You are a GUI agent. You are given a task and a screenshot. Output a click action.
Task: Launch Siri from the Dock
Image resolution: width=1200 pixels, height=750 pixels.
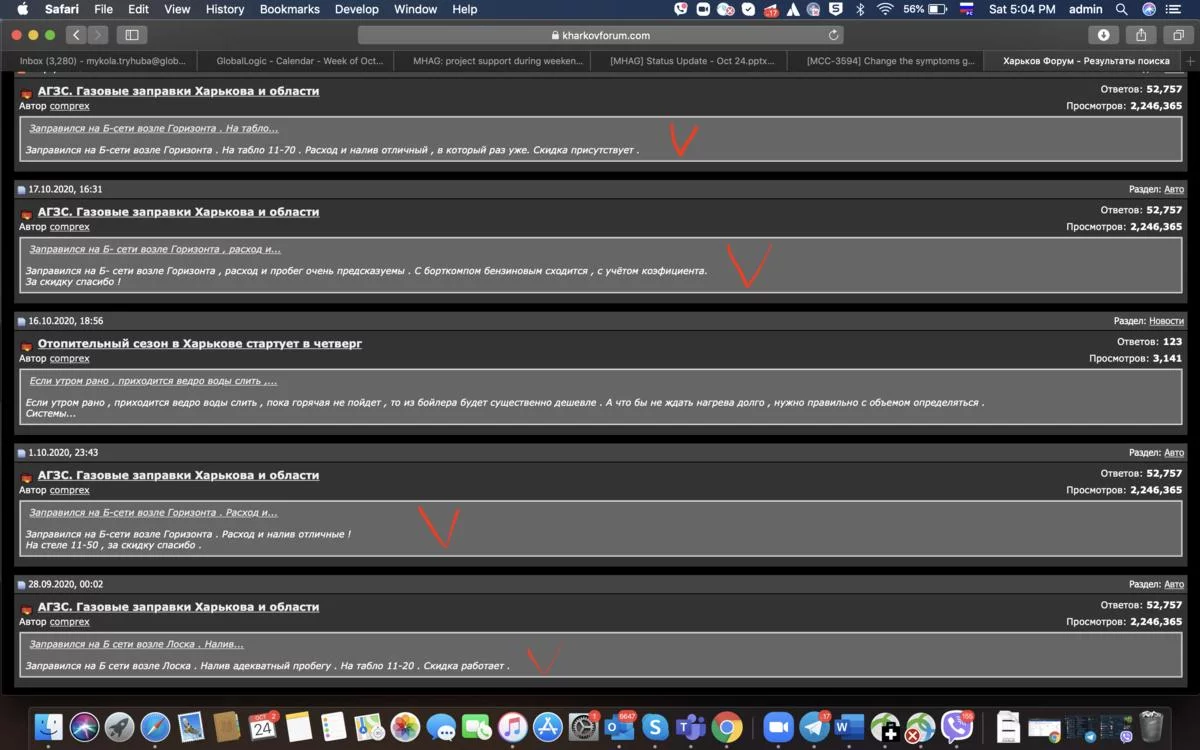coord(85,727)
